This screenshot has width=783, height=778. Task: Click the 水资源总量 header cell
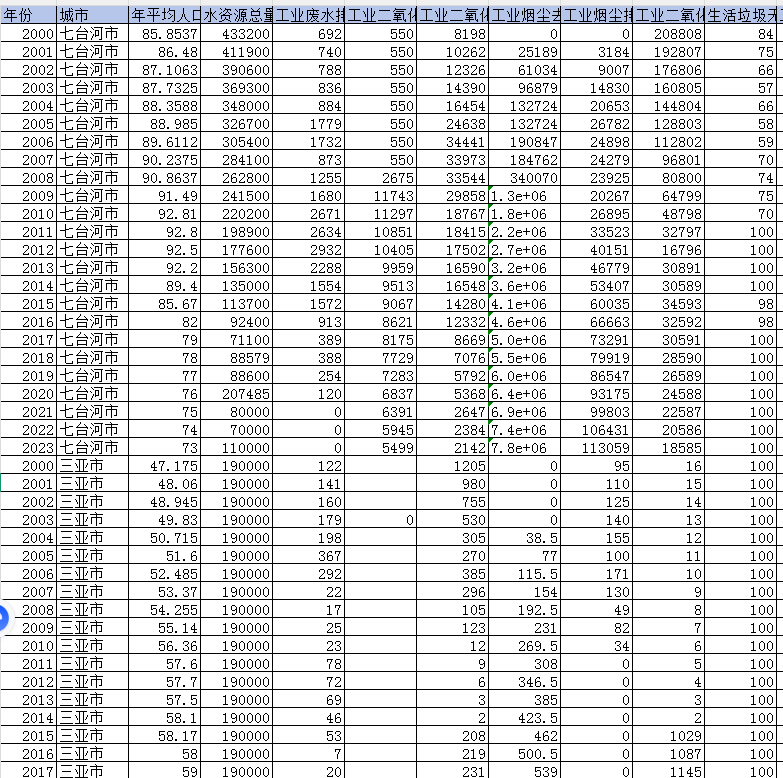[236, 15]
